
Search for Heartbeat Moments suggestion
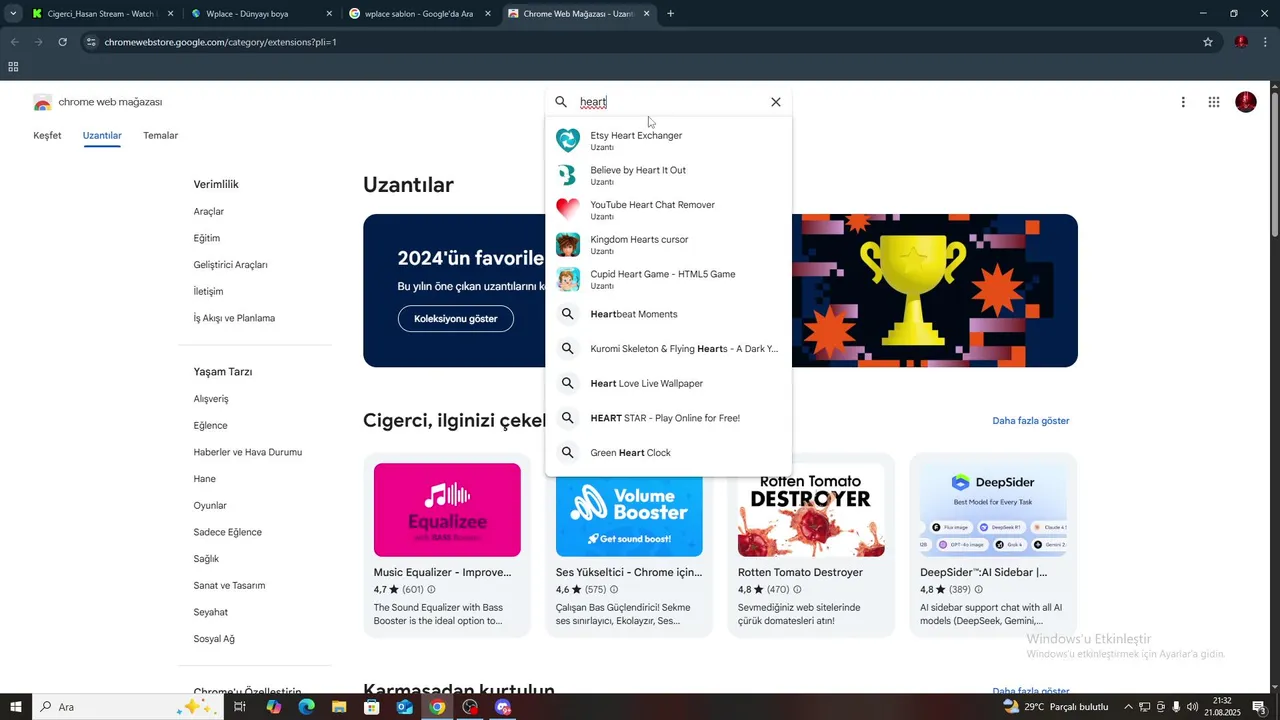coord(668,314)
